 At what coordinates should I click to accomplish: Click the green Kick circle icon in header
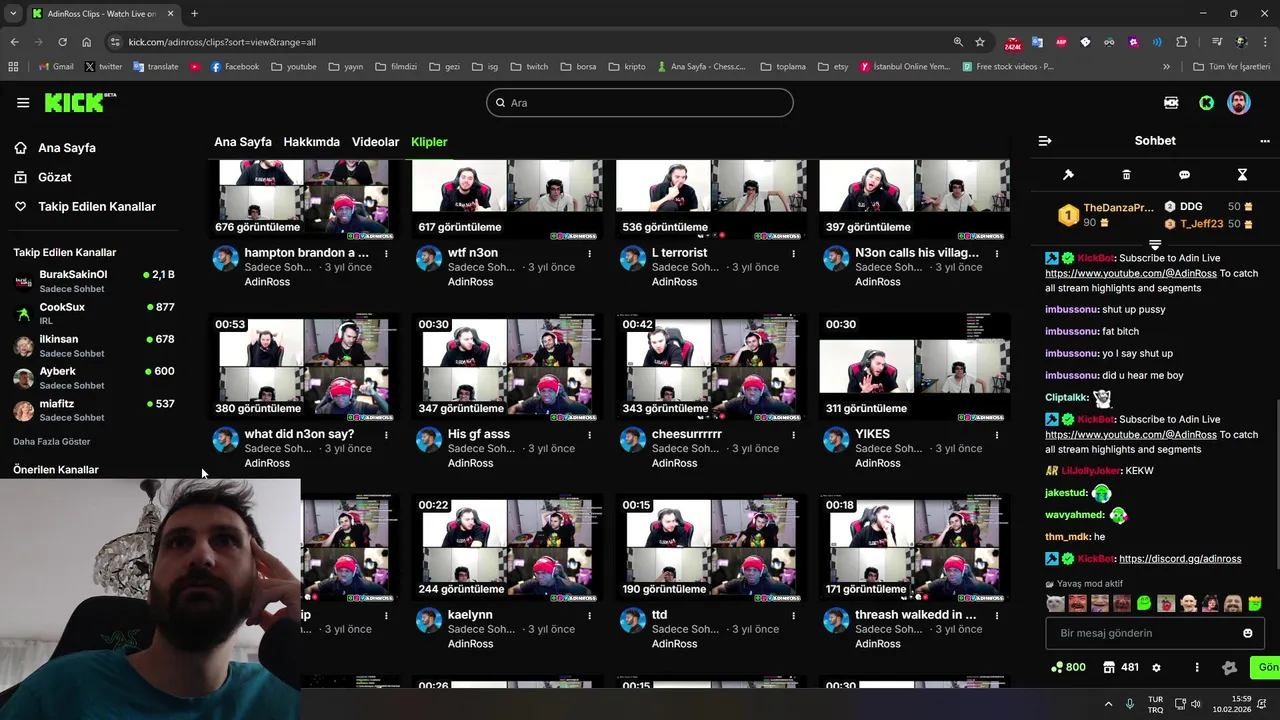pyautogui.click(x=1207, y=102)
